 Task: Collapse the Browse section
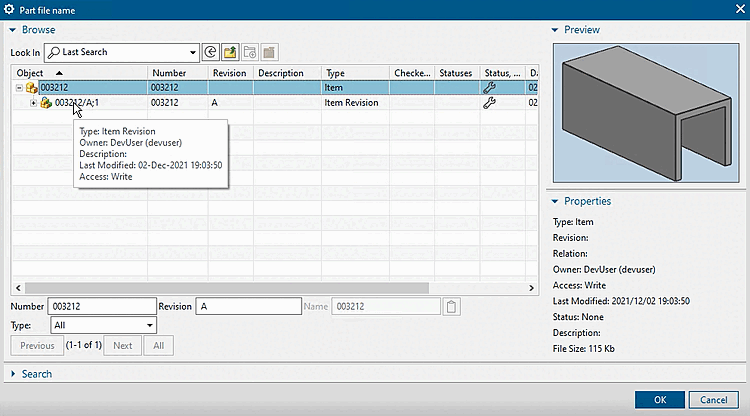coord(13,30)
